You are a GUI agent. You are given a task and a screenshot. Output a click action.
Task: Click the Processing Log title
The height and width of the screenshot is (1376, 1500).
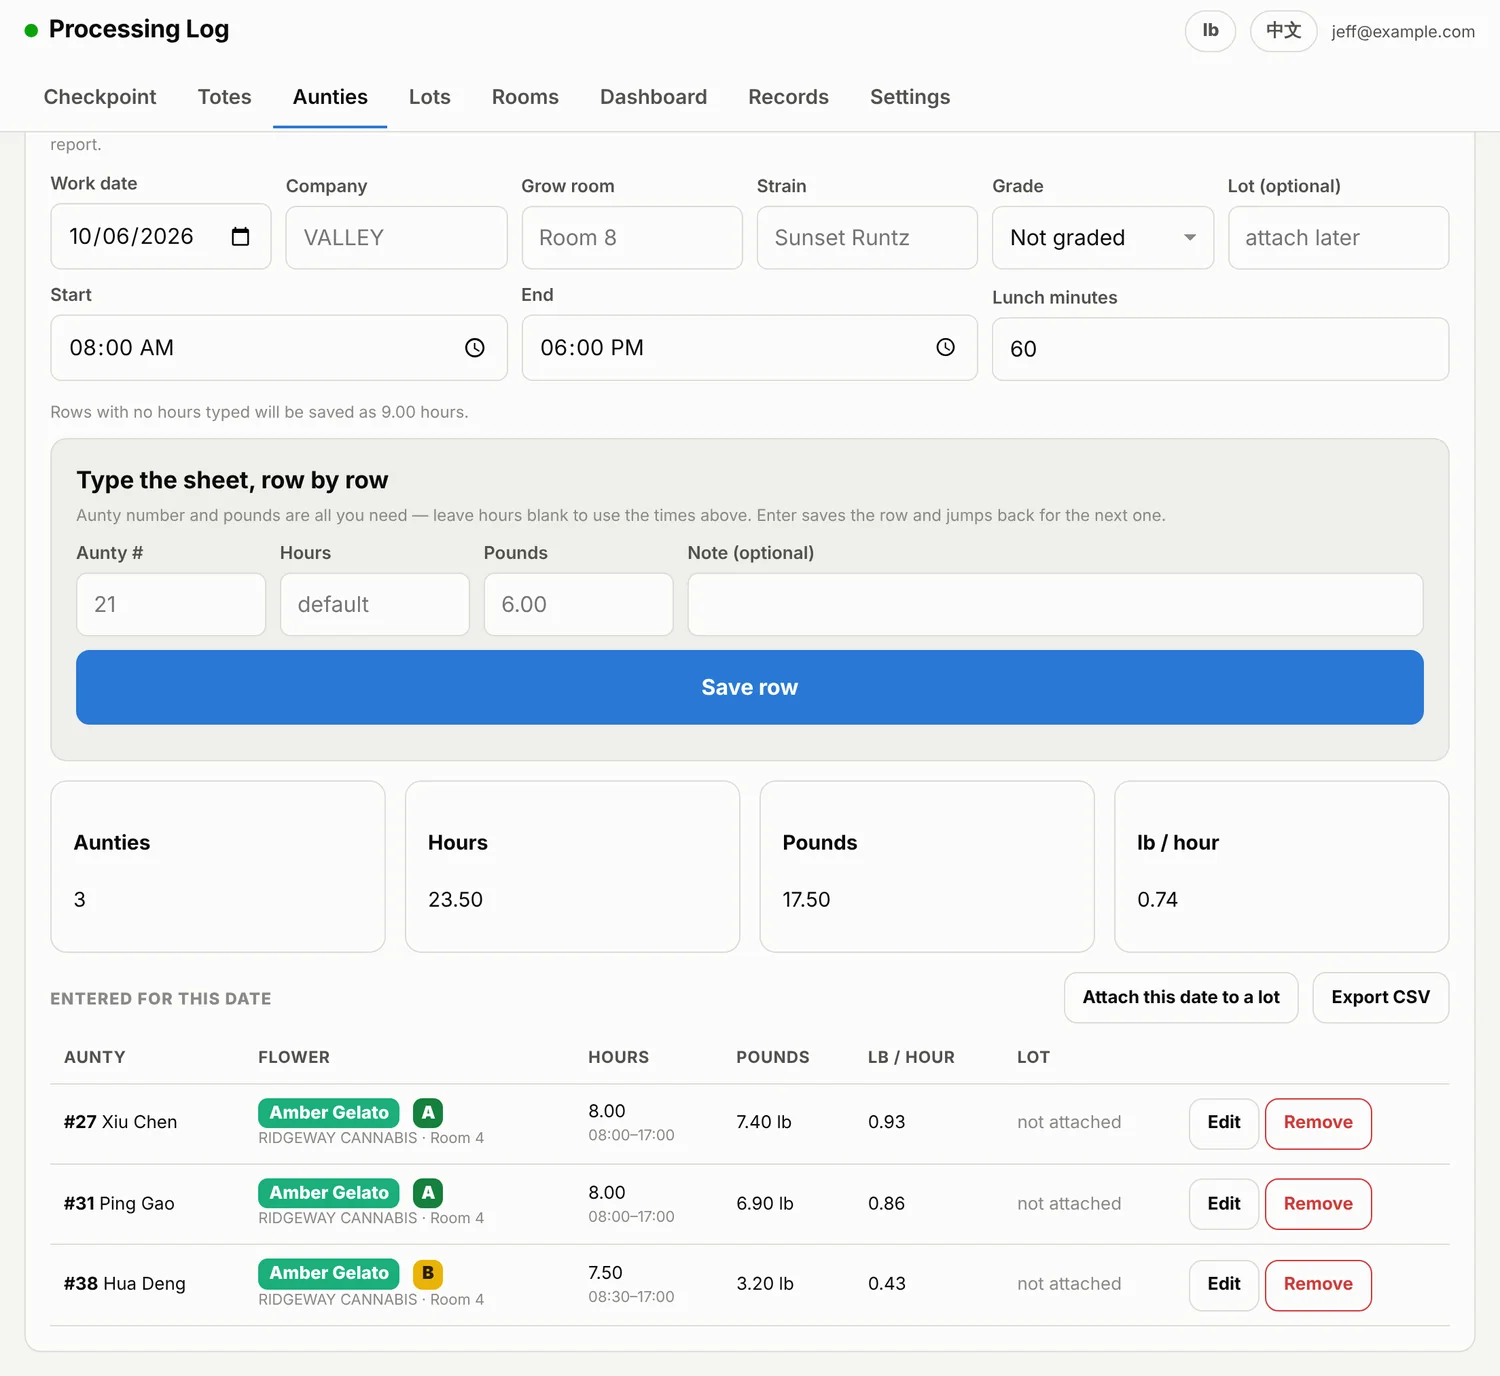coord(139,30)
